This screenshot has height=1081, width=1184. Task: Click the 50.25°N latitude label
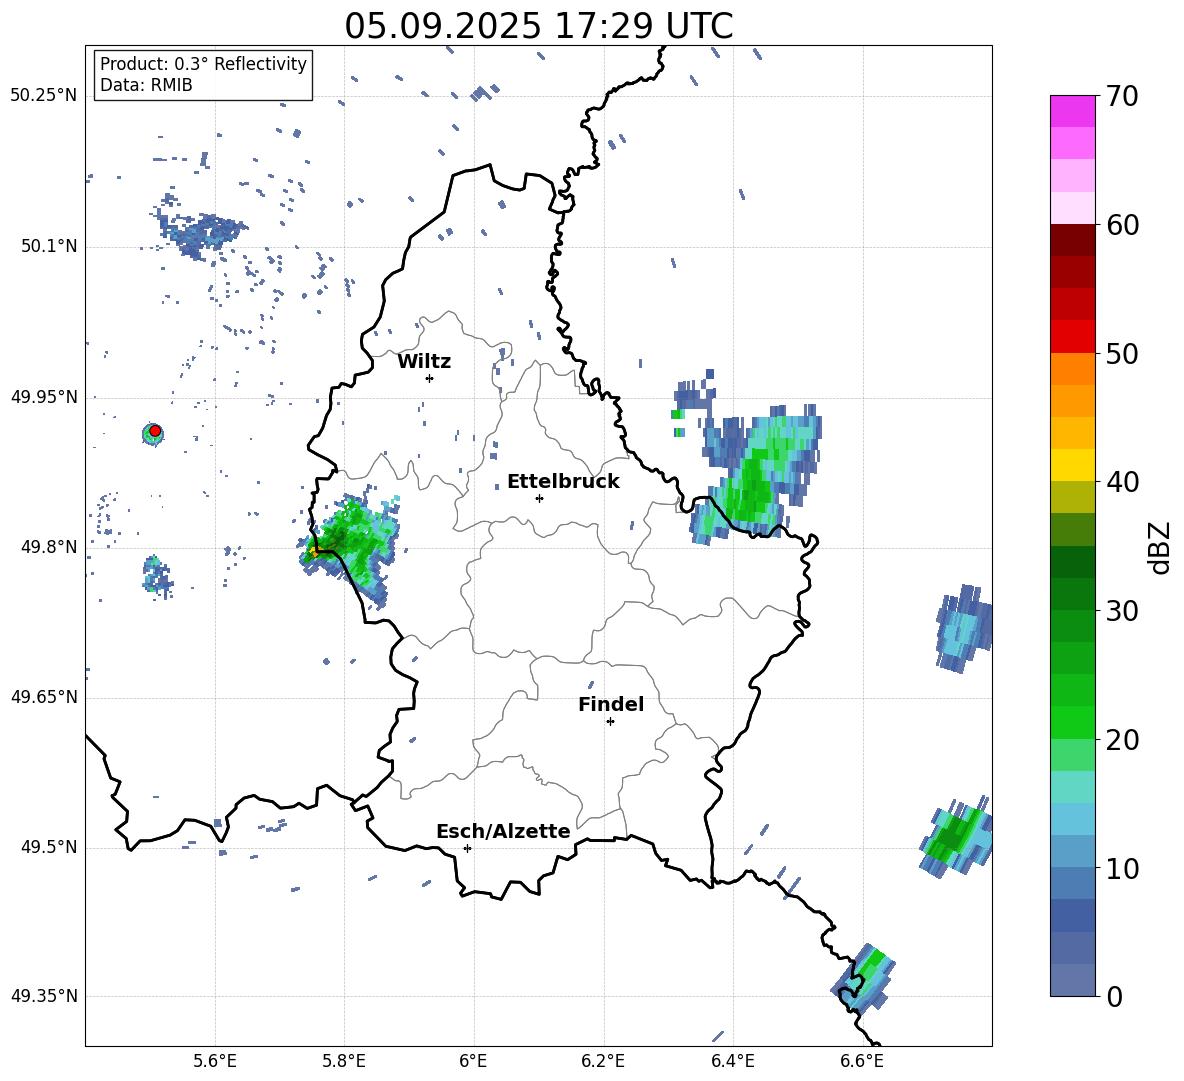point(44,96)
